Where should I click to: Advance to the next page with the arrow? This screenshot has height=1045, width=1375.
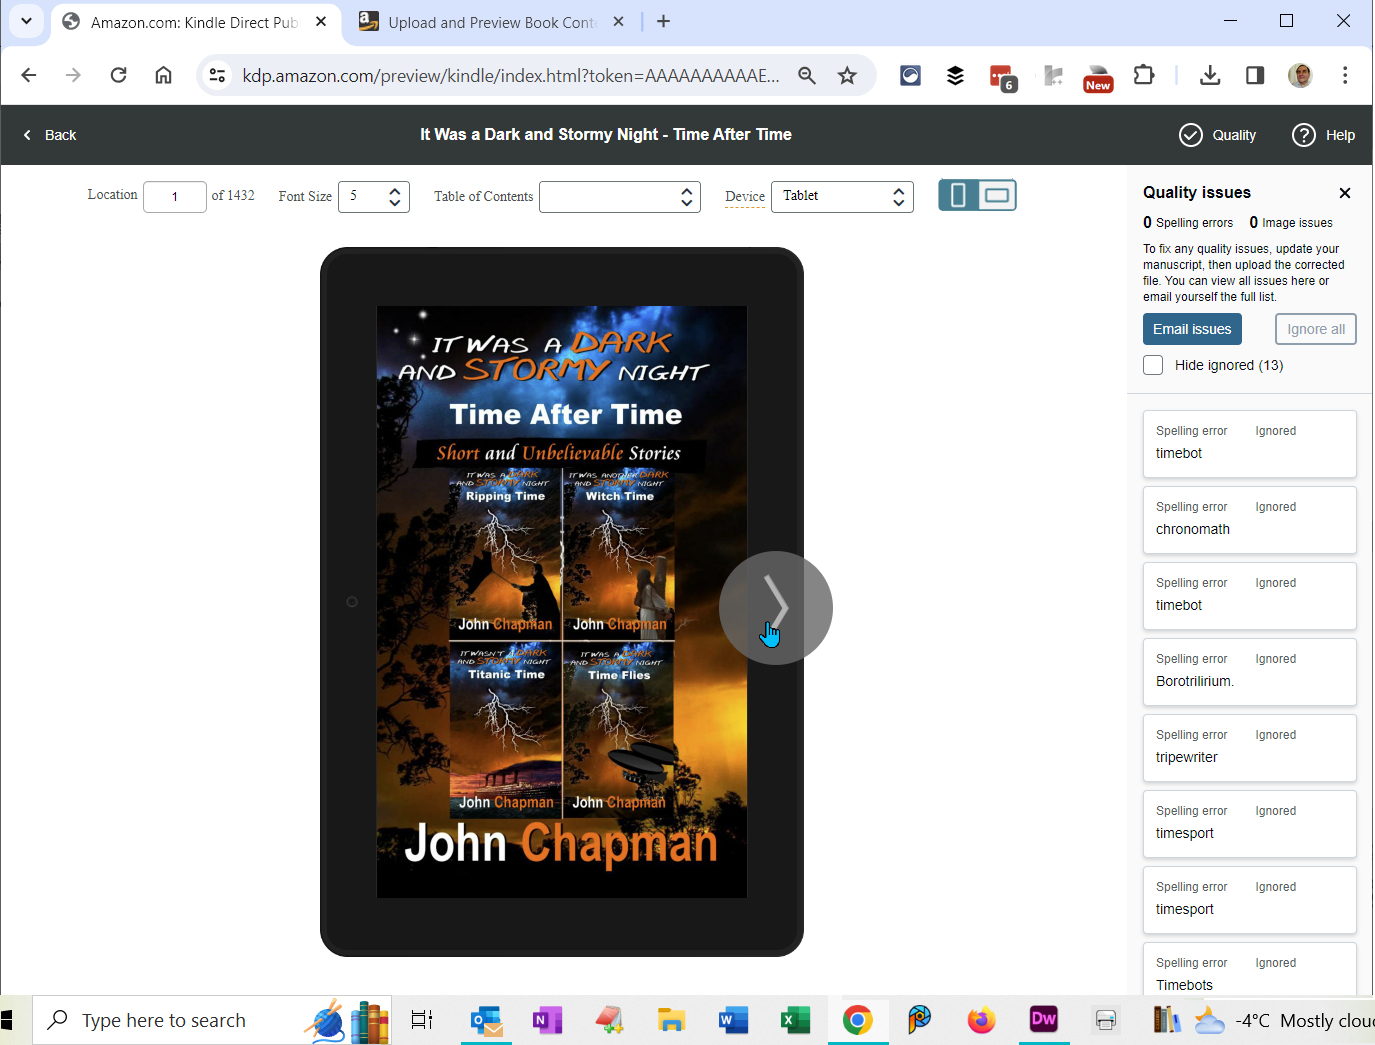point(776,607)
